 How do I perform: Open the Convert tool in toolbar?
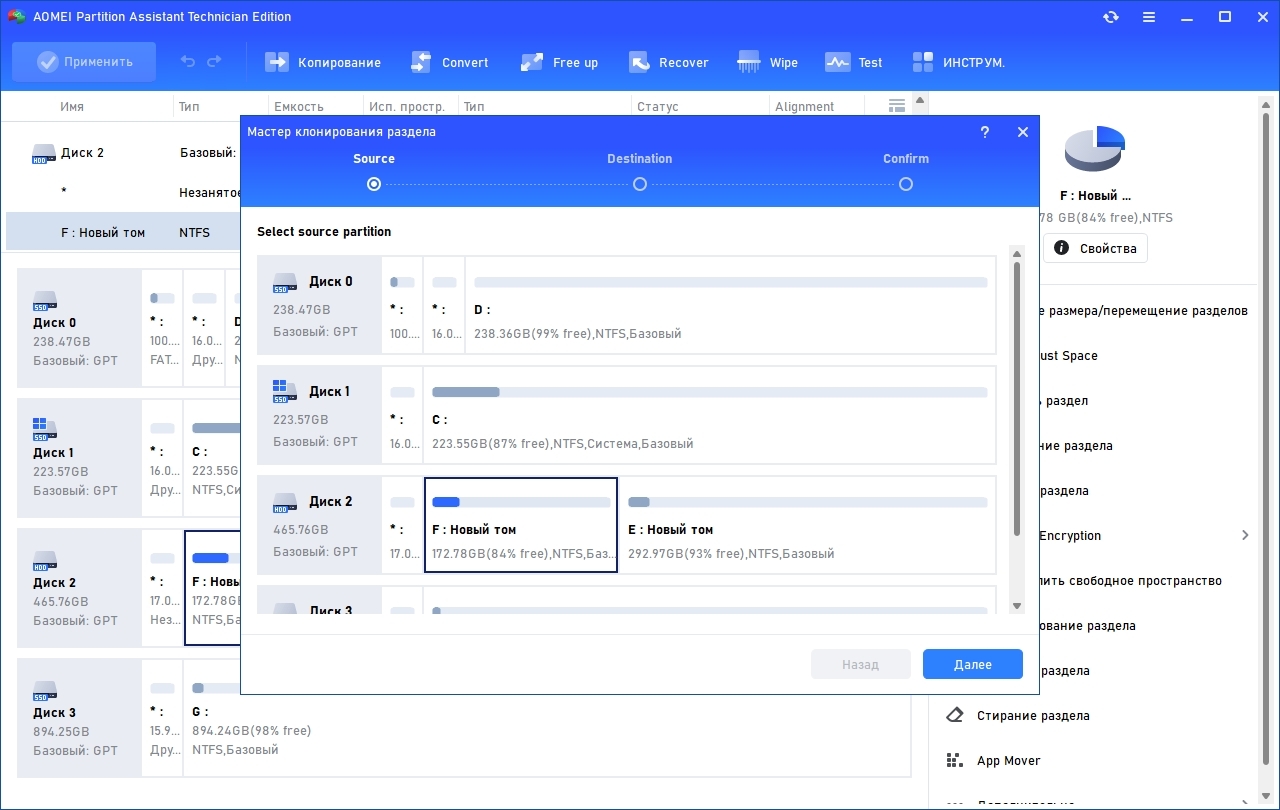450,62
